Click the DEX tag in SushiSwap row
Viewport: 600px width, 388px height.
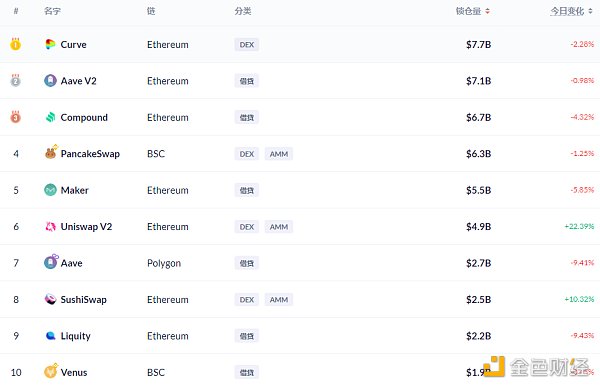pos(246,300)
